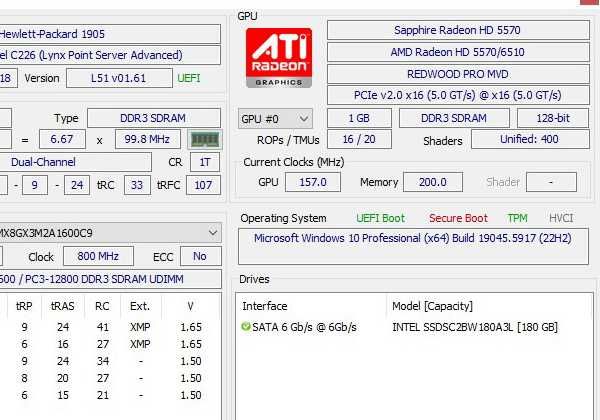Image resolution: width=600 pixels, height=420 pixels.
Task: Click the 128-bit bus width field
Action: coord(553,118)
